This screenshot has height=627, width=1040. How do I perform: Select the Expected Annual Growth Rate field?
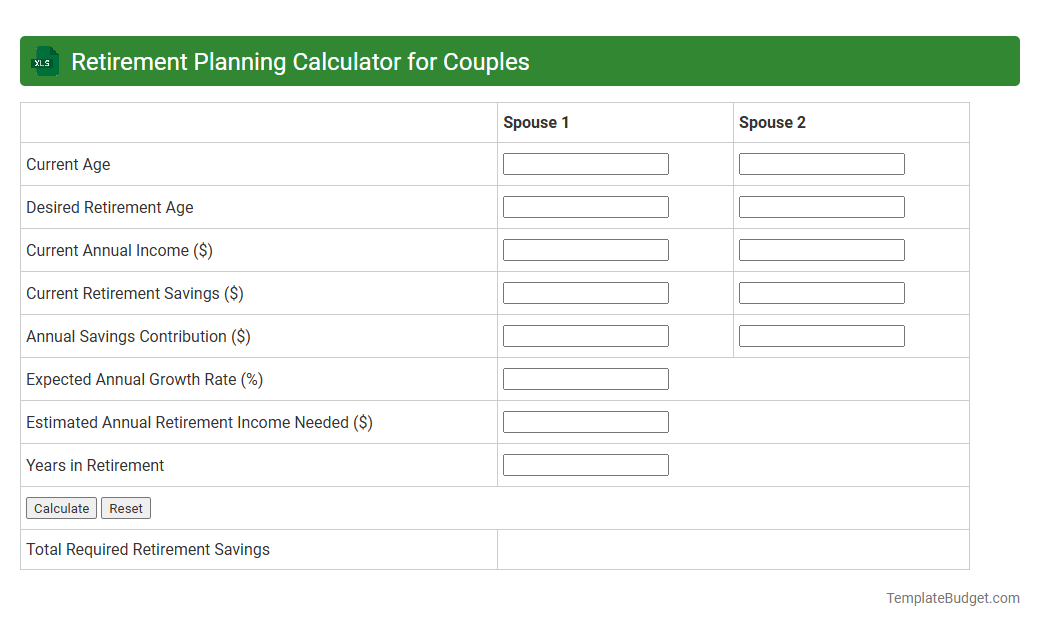click(585, 378)
